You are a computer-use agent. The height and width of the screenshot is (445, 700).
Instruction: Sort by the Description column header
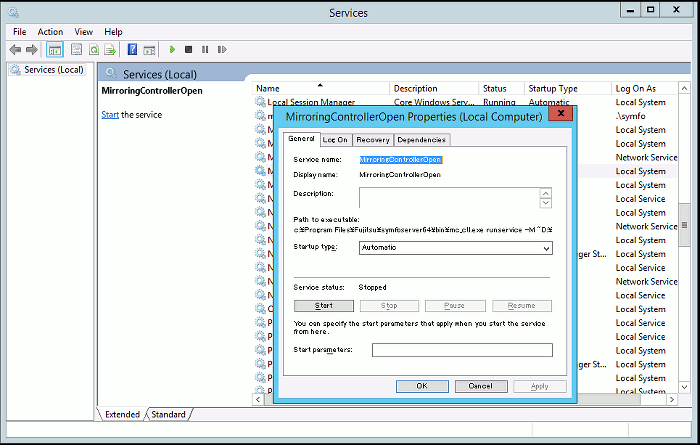[434, 88]
